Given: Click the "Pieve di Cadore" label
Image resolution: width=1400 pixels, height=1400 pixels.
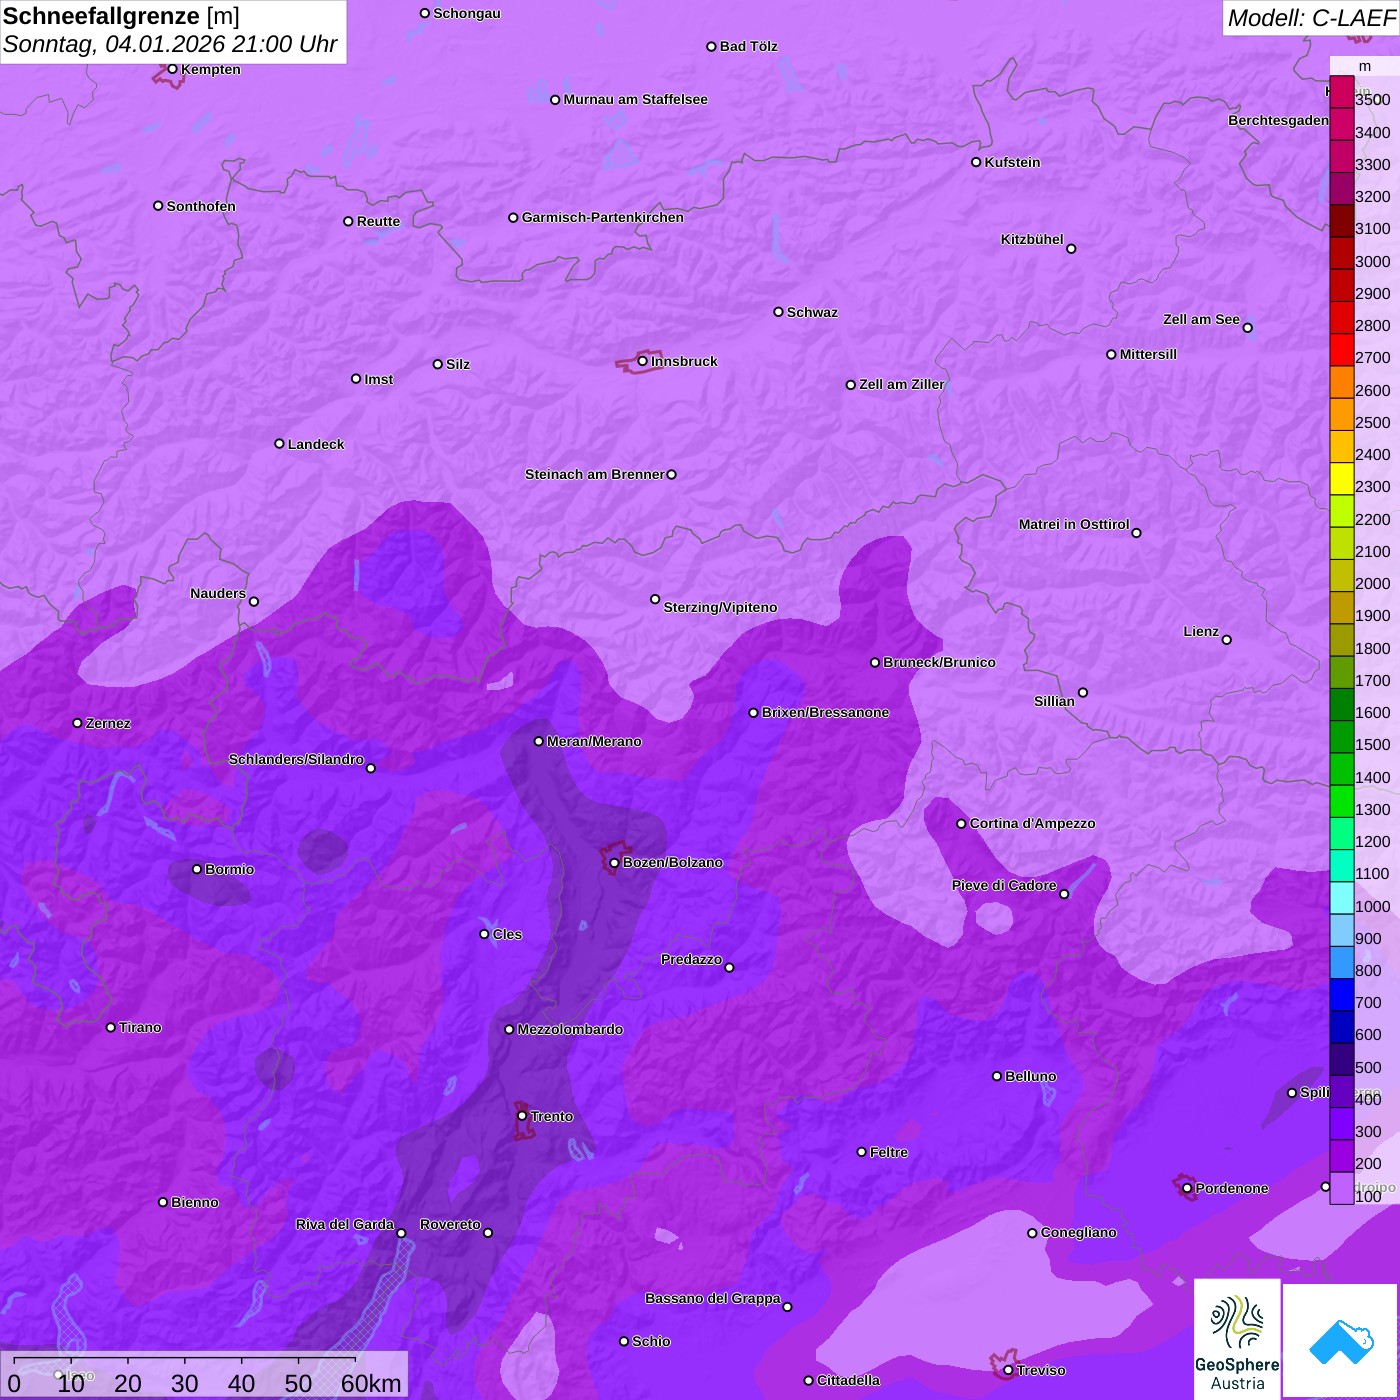Looking at the screenshot, I should (x=1004, y=885).
